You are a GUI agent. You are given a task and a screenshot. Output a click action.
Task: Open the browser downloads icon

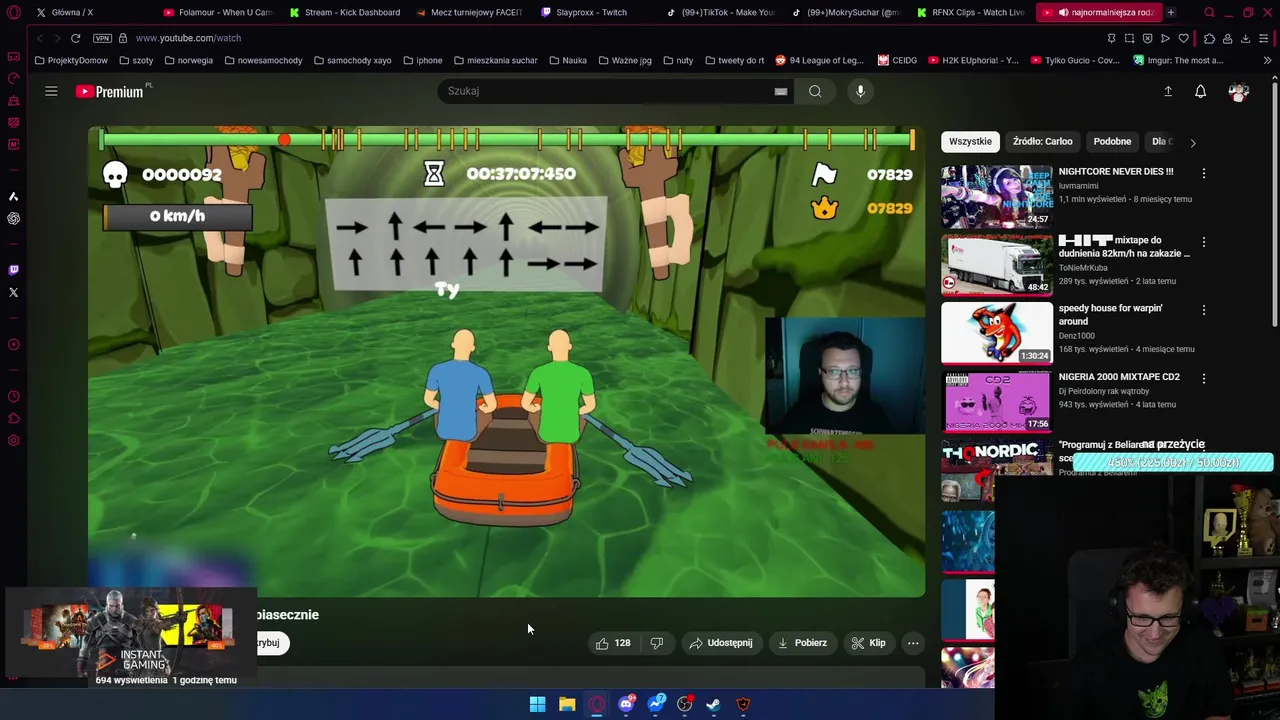[1246, 38]
